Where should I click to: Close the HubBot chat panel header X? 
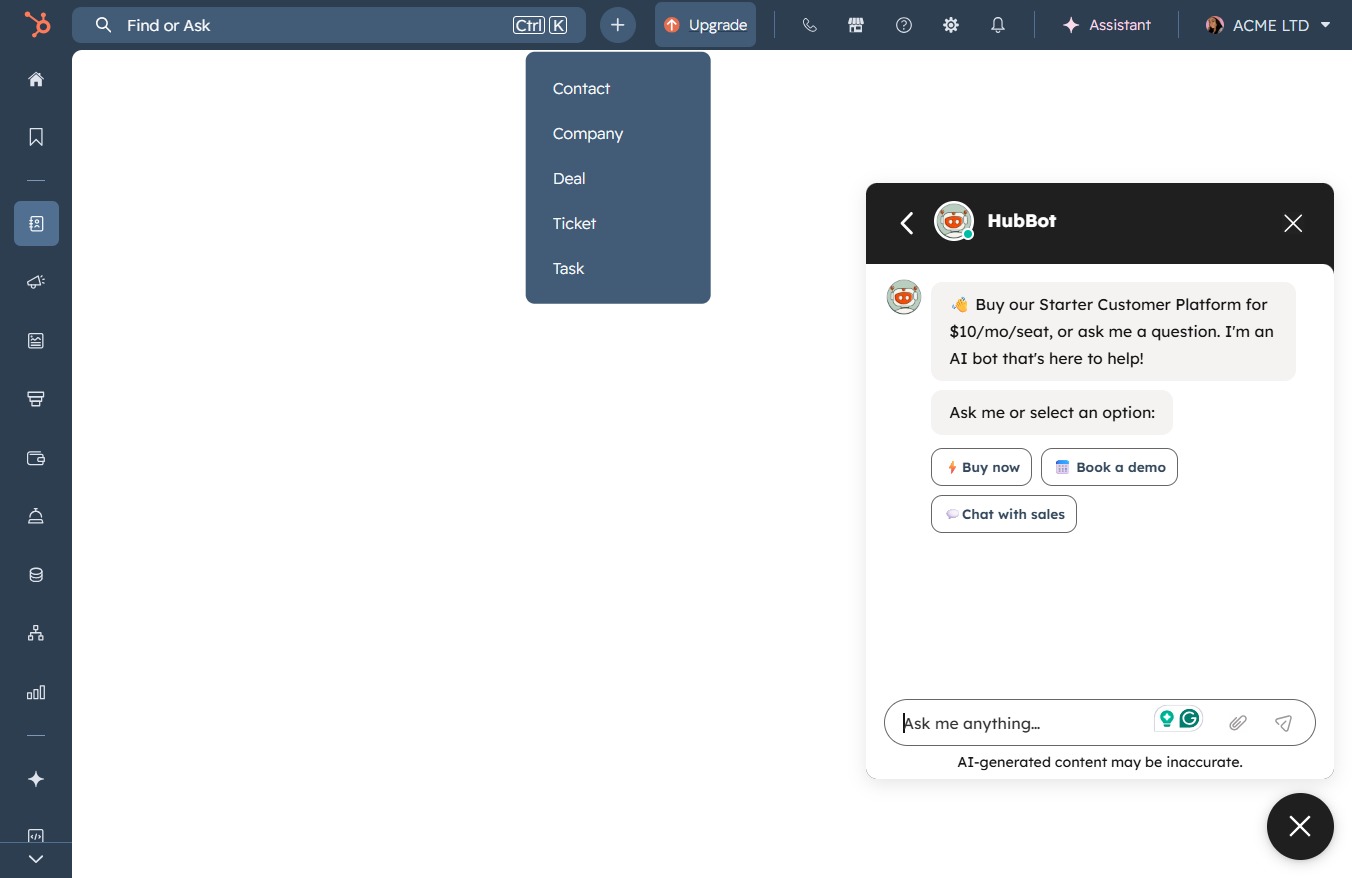click(x=1293, y=223)
